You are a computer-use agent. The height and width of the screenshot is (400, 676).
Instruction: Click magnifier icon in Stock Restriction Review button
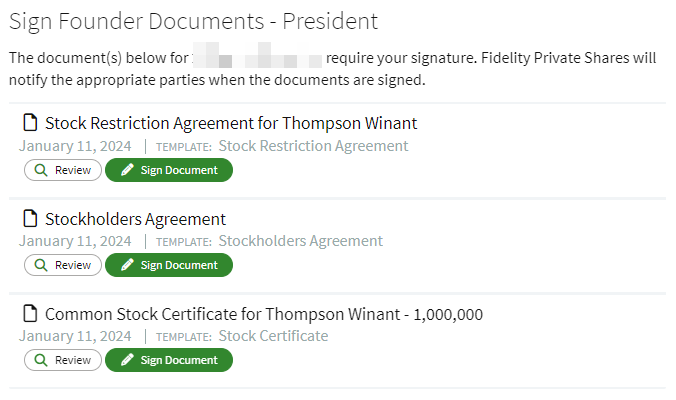coord(41,170)
